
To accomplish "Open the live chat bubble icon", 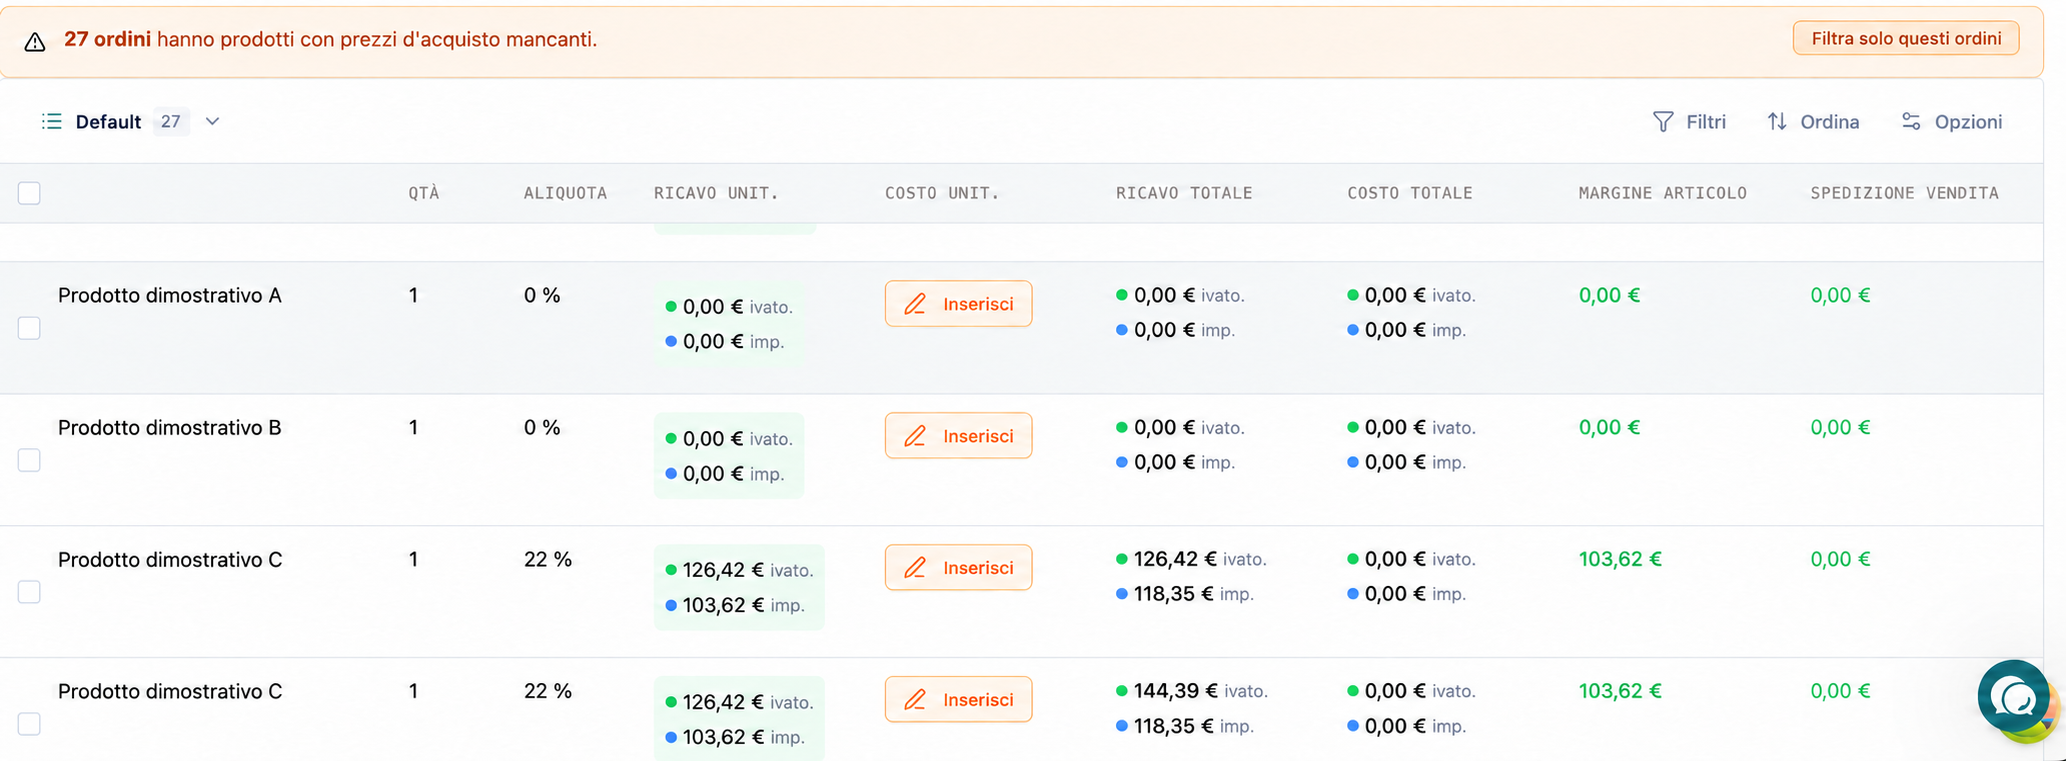I will pos(2013,696).
